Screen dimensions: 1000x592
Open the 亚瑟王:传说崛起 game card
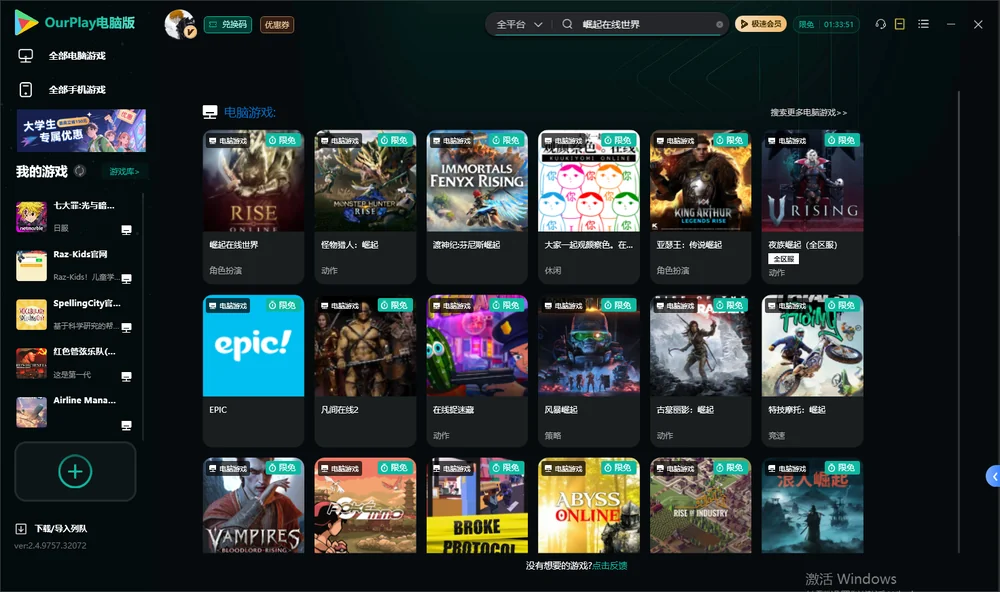tap(701, 207)
